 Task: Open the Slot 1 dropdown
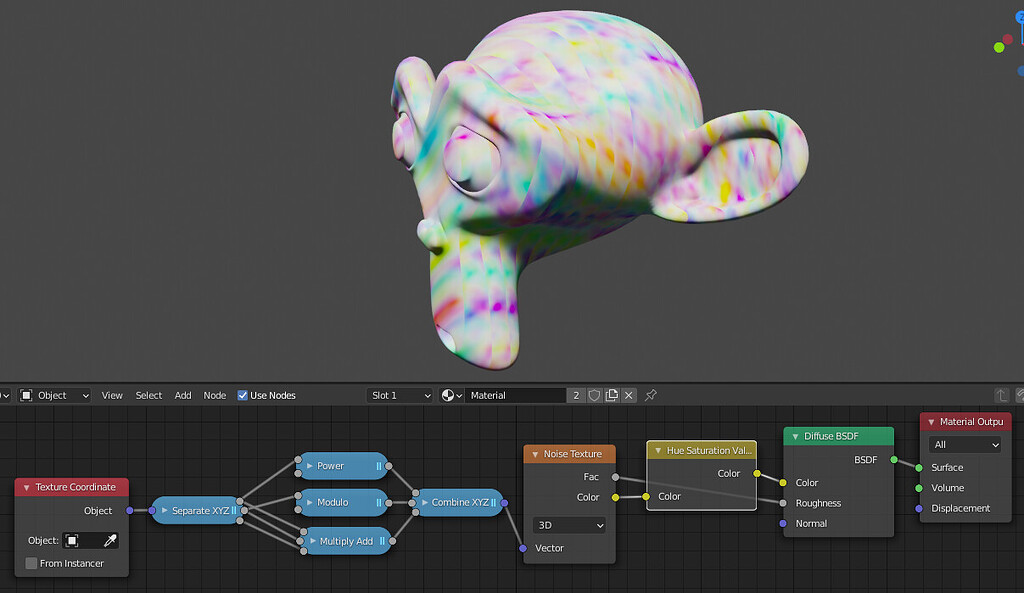pyautogui.click(x=400, y=395)
